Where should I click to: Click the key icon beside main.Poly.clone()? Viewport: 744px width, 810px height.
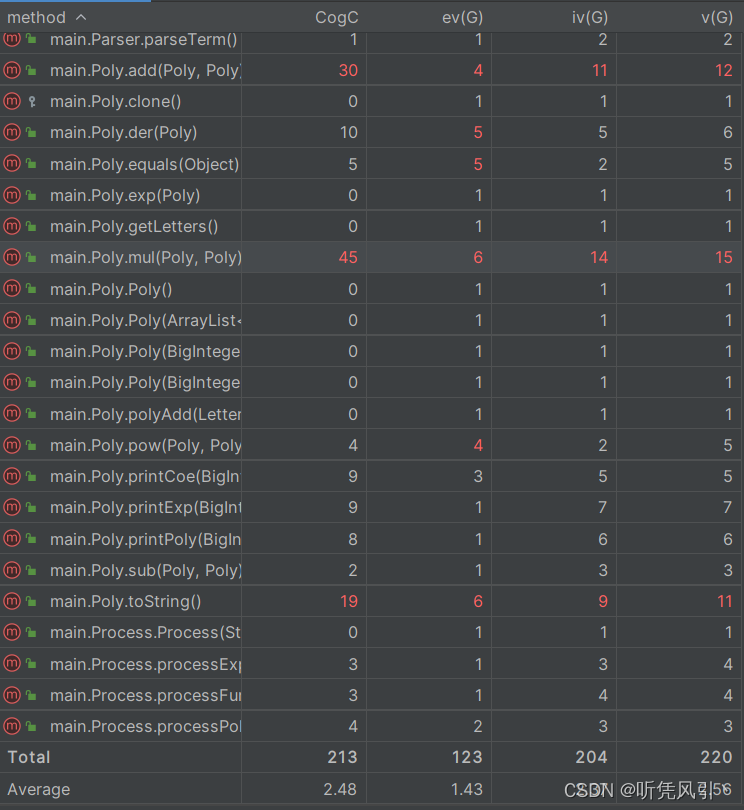(32, 101)
